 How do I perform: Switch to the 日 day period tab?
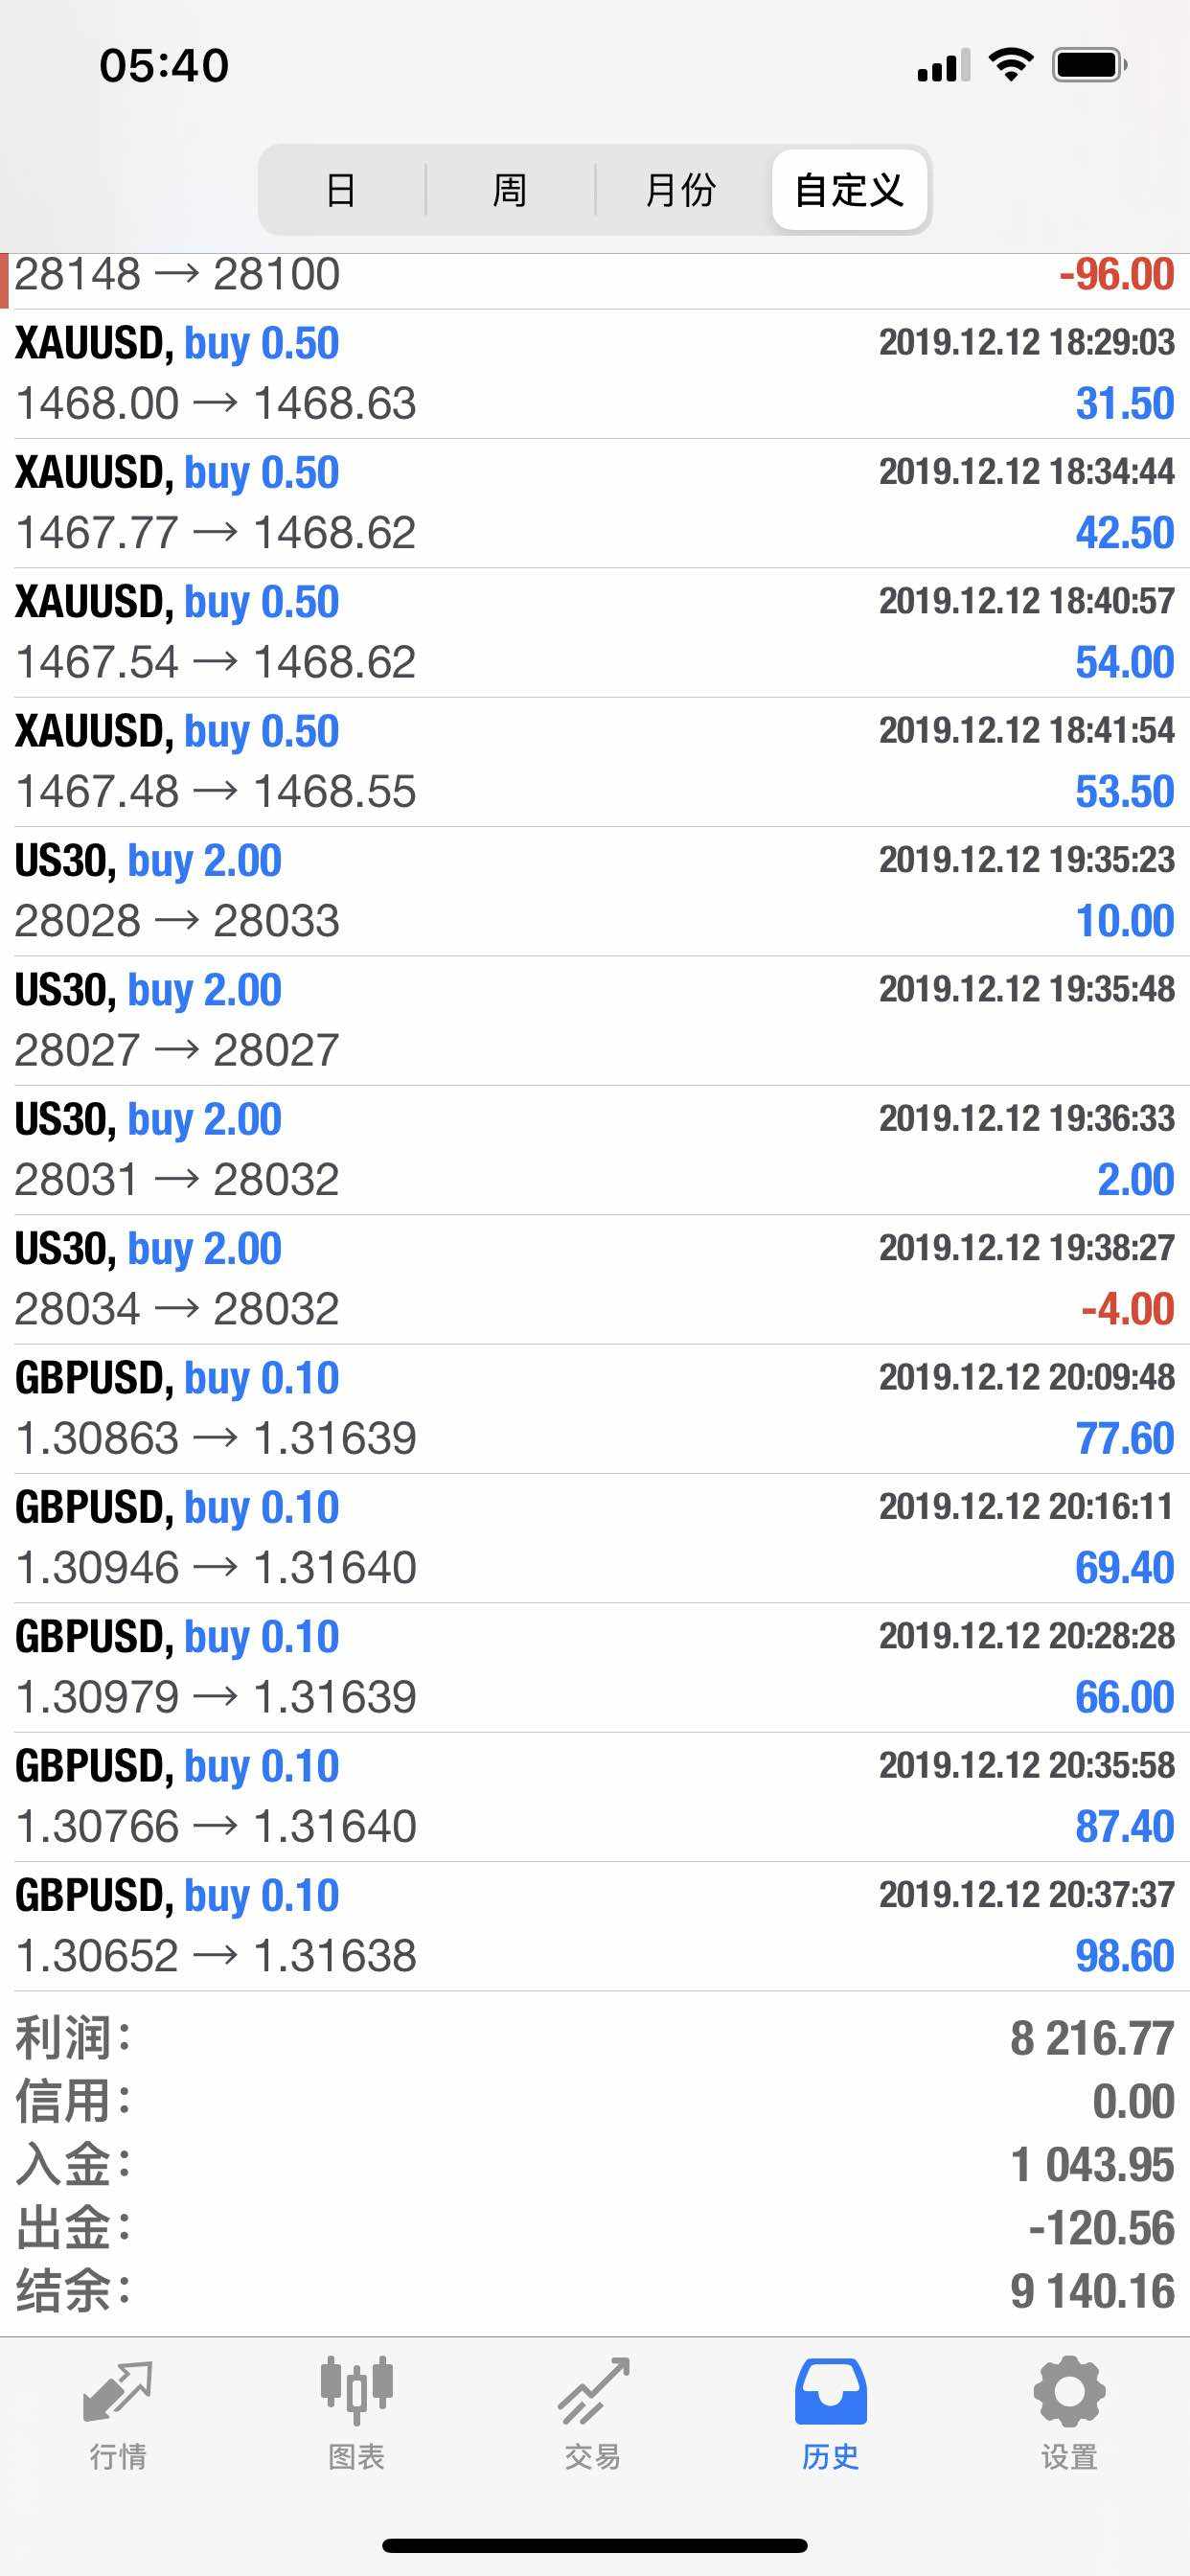pyautogui.click(x=341, y=190)
